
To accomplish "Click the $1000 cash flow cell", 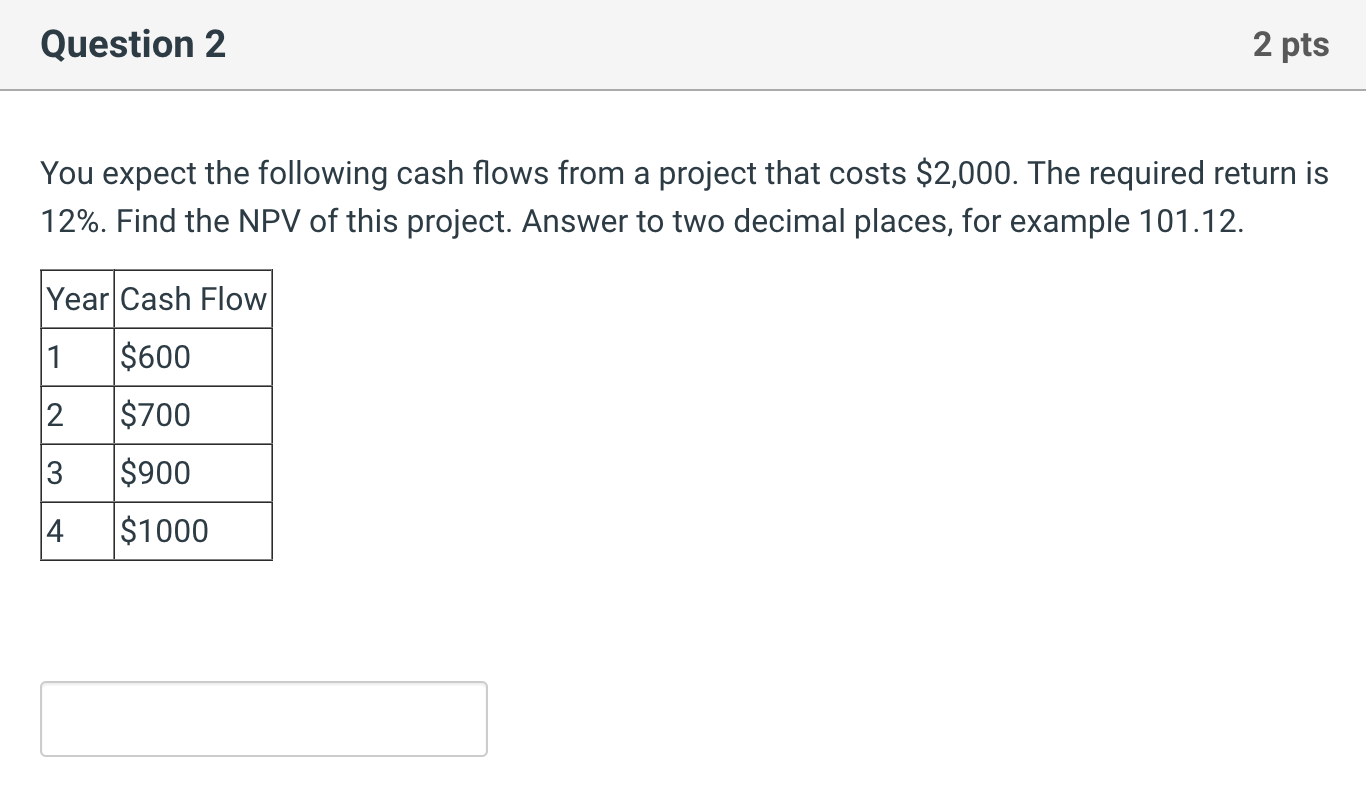I will (193, 531).
